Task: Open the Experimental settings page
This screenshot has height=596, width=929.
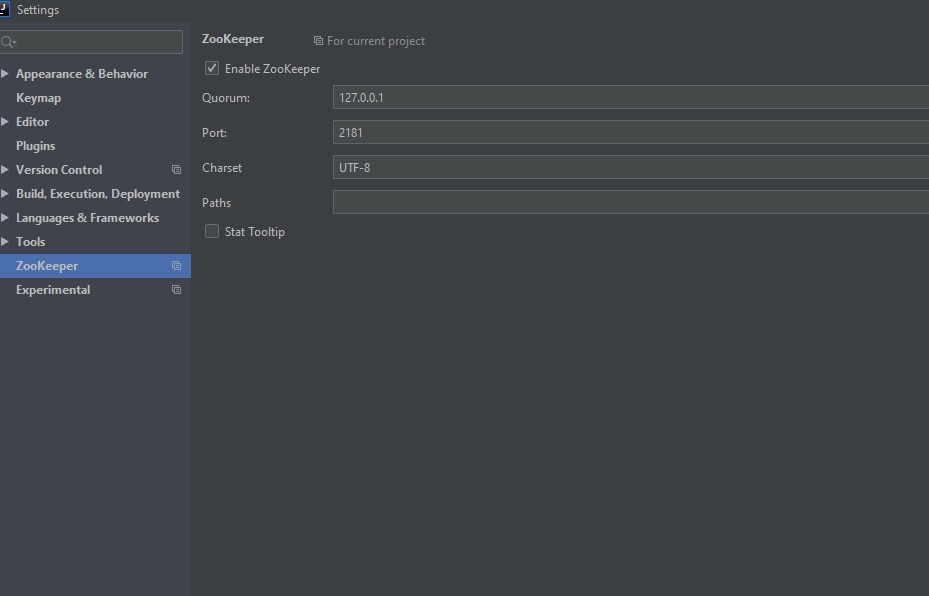Action: (x=53, y=290)
